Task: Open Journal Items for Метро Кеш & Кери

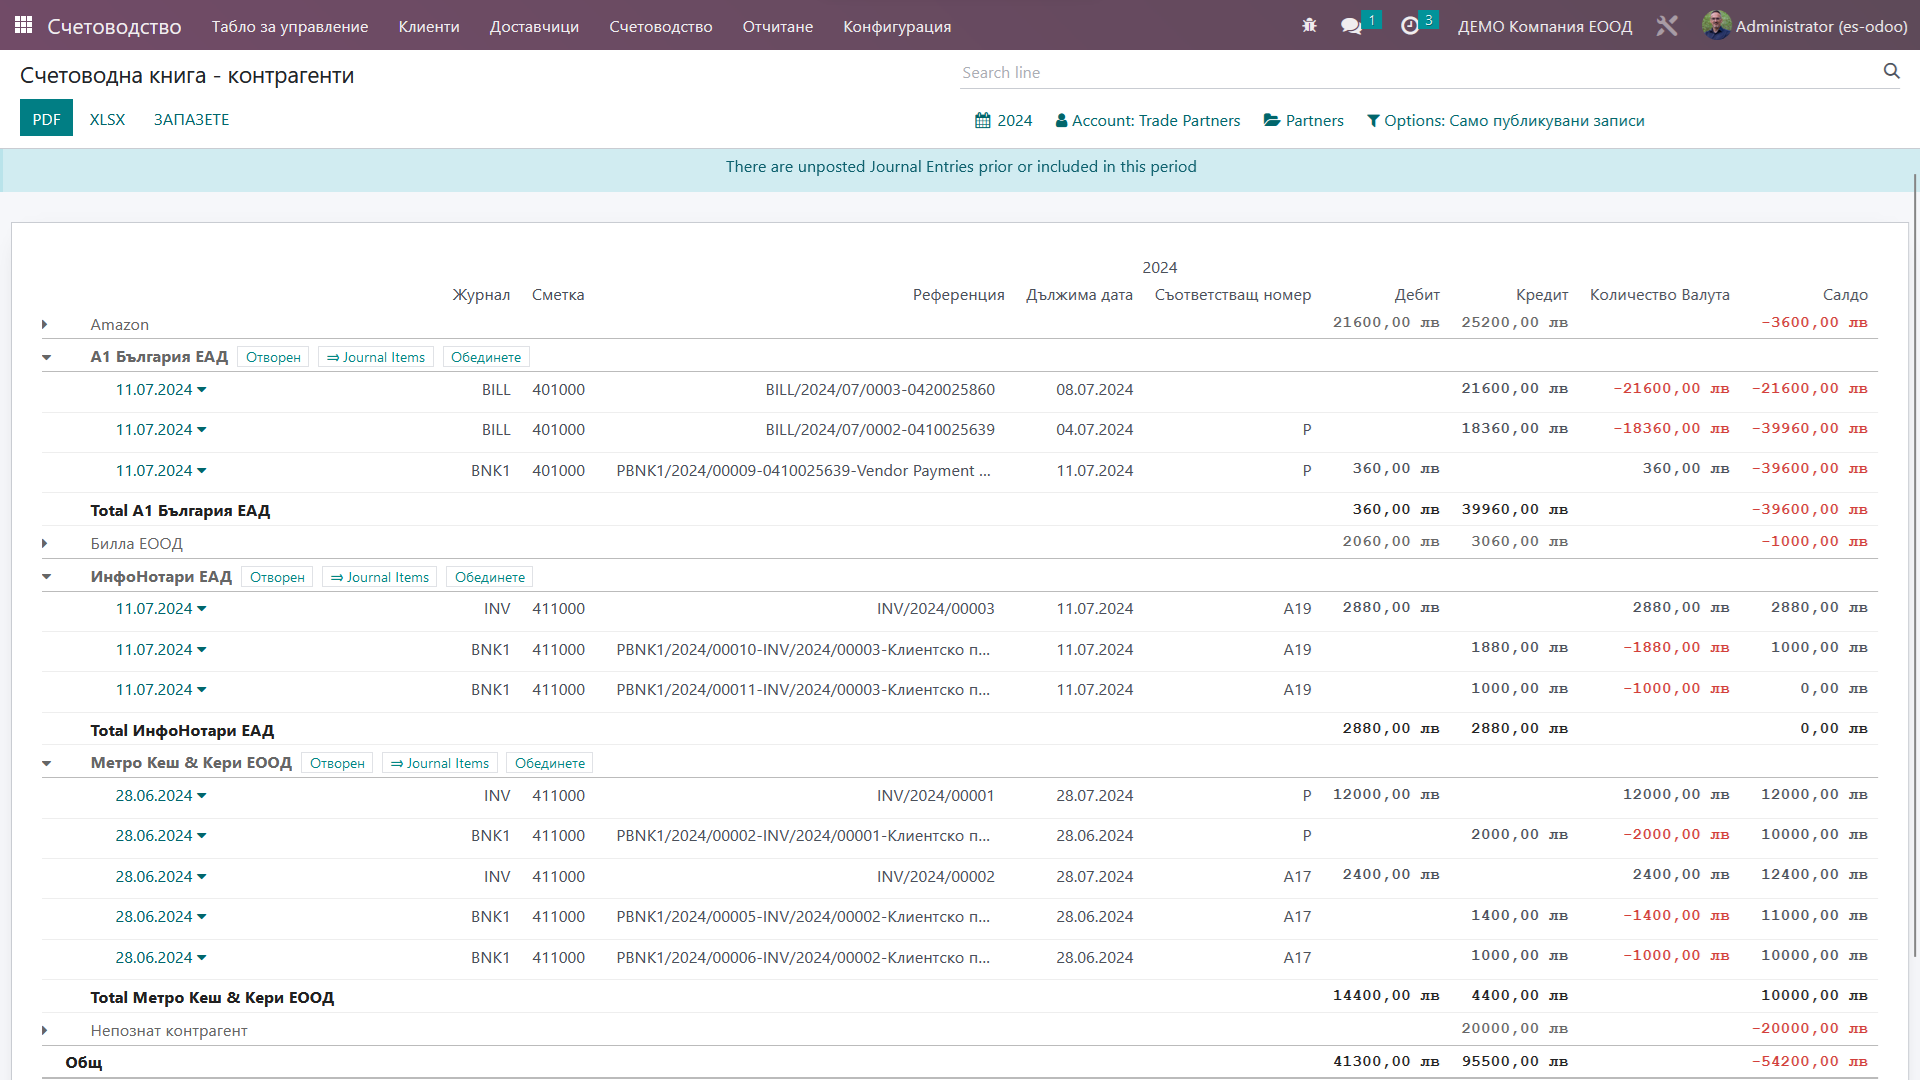Action: click(x=439, y=763)
